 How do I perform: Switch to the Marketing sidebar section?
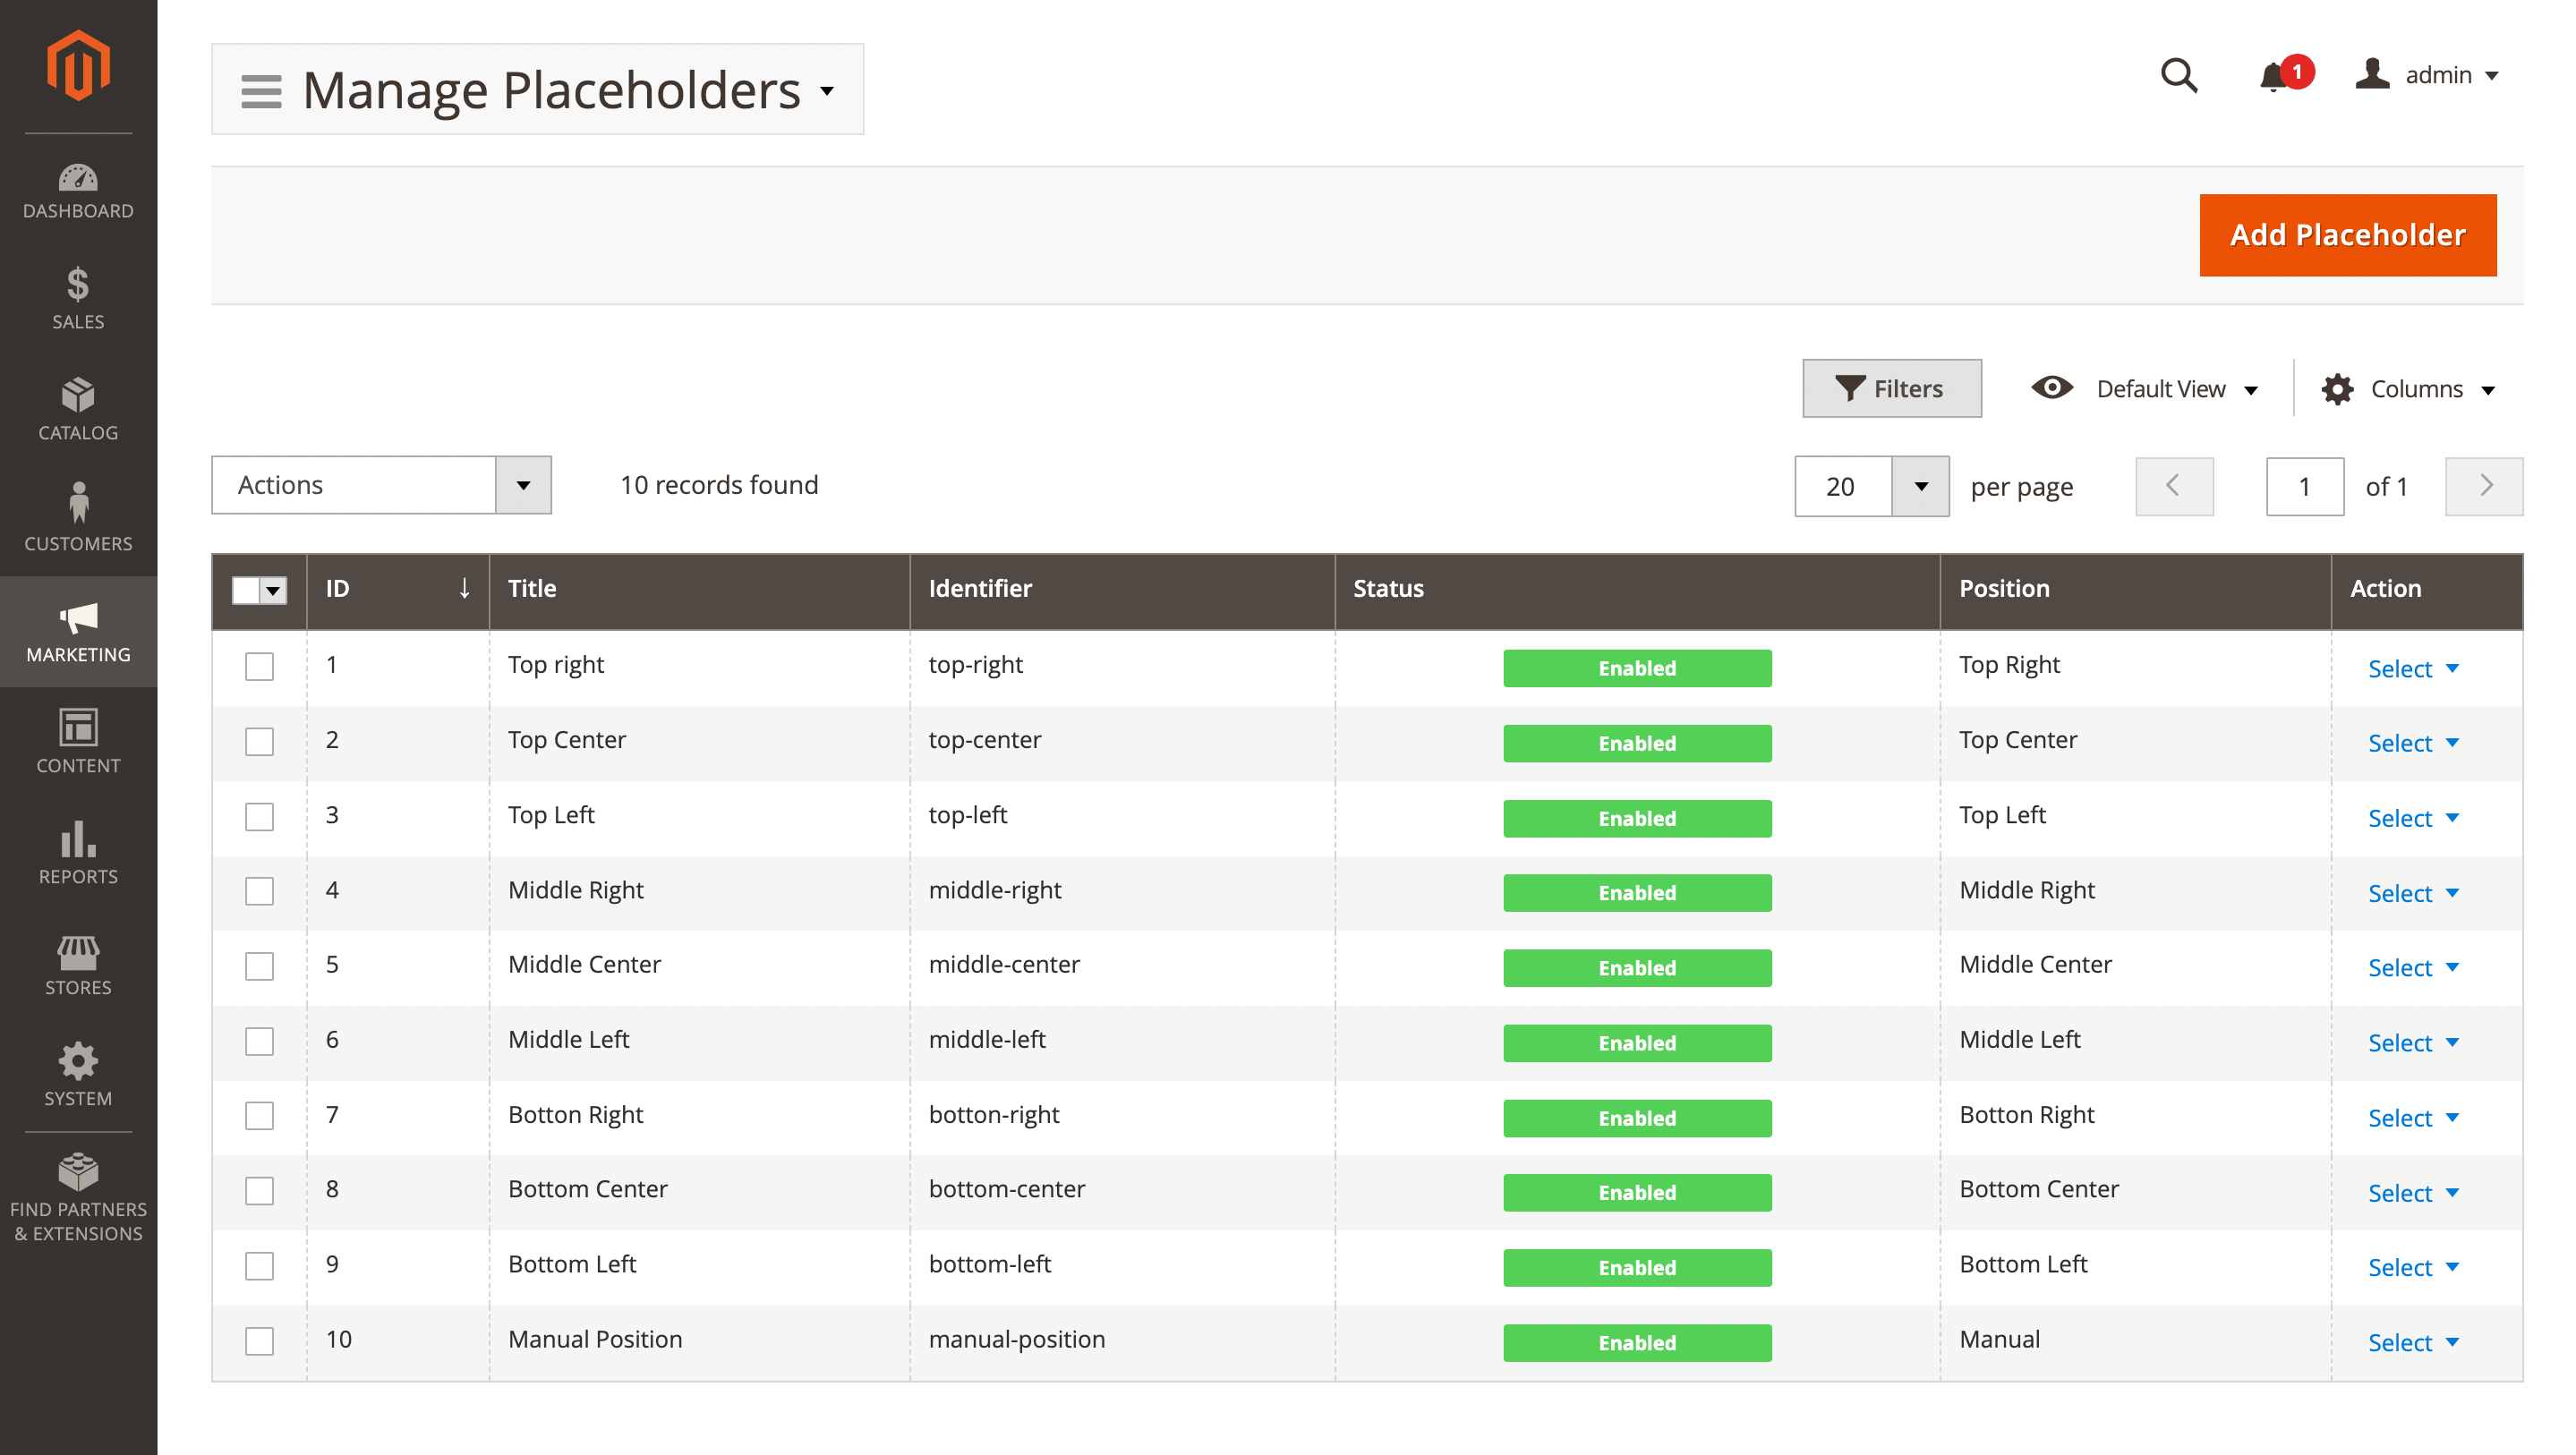point(78,632)
